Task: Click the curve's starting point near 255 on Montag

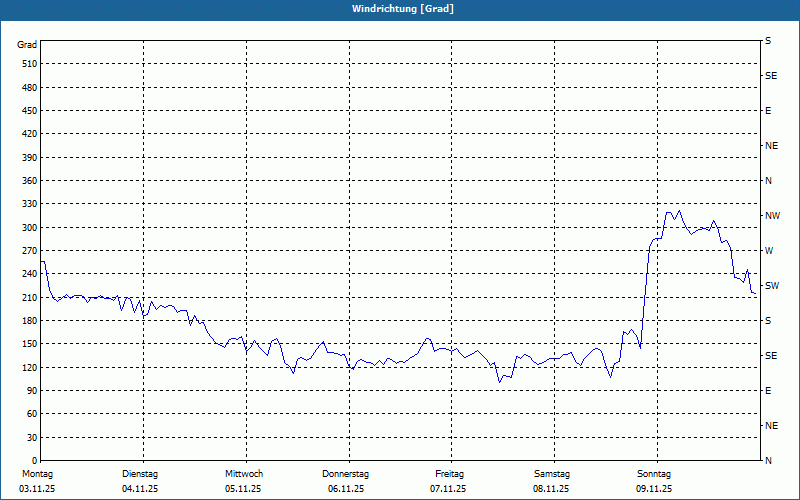Action: 42,261
